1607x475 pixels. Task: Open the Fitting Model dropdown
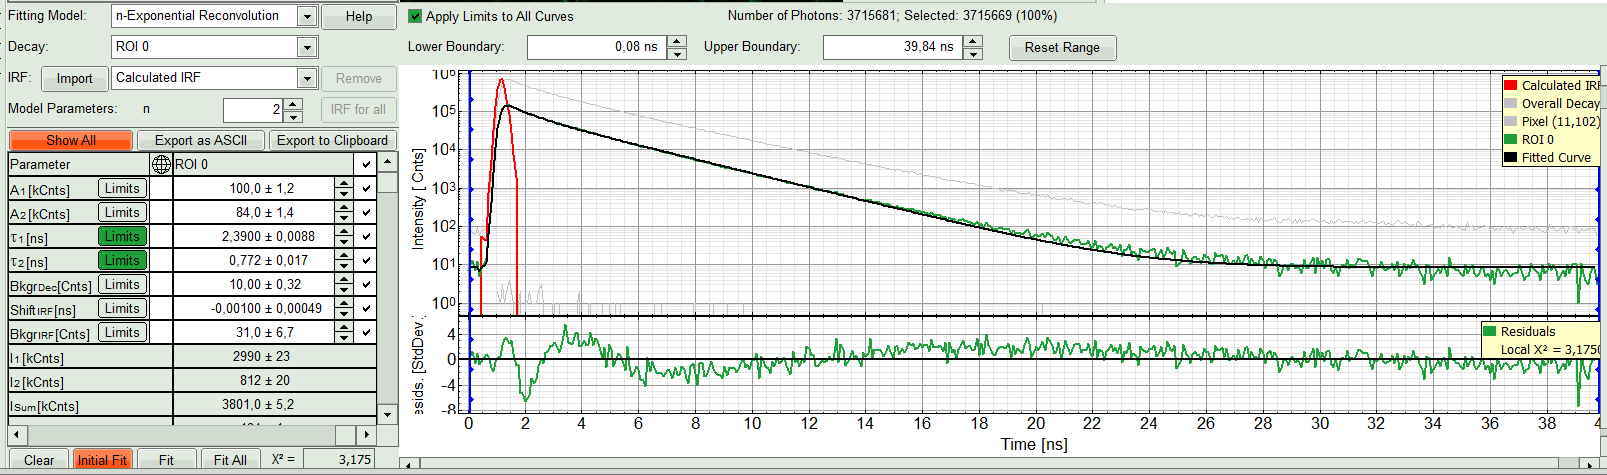307,16
